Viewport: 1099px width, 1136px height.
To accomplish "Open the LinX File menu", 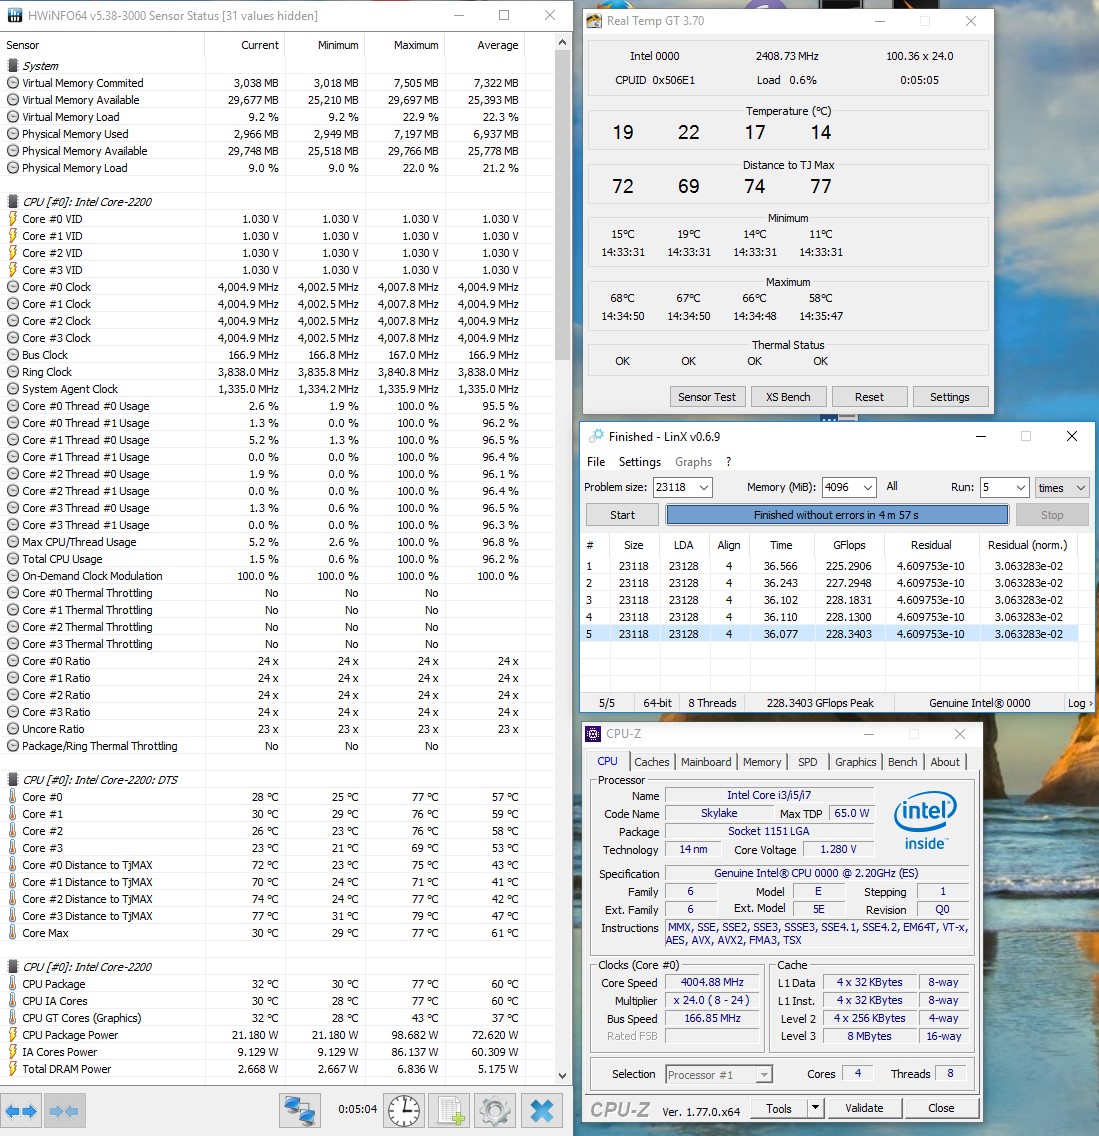I will click(596, 462).
